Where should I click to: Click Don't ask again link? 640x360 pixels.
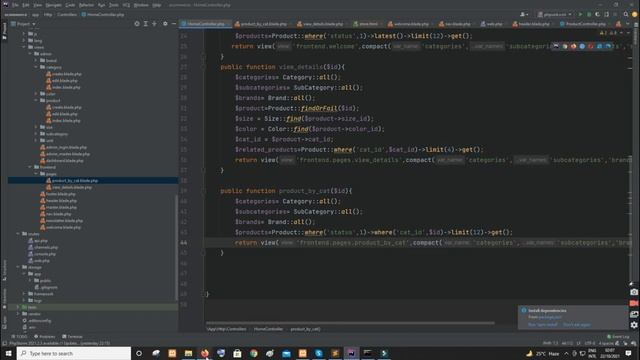pos(577,325)
